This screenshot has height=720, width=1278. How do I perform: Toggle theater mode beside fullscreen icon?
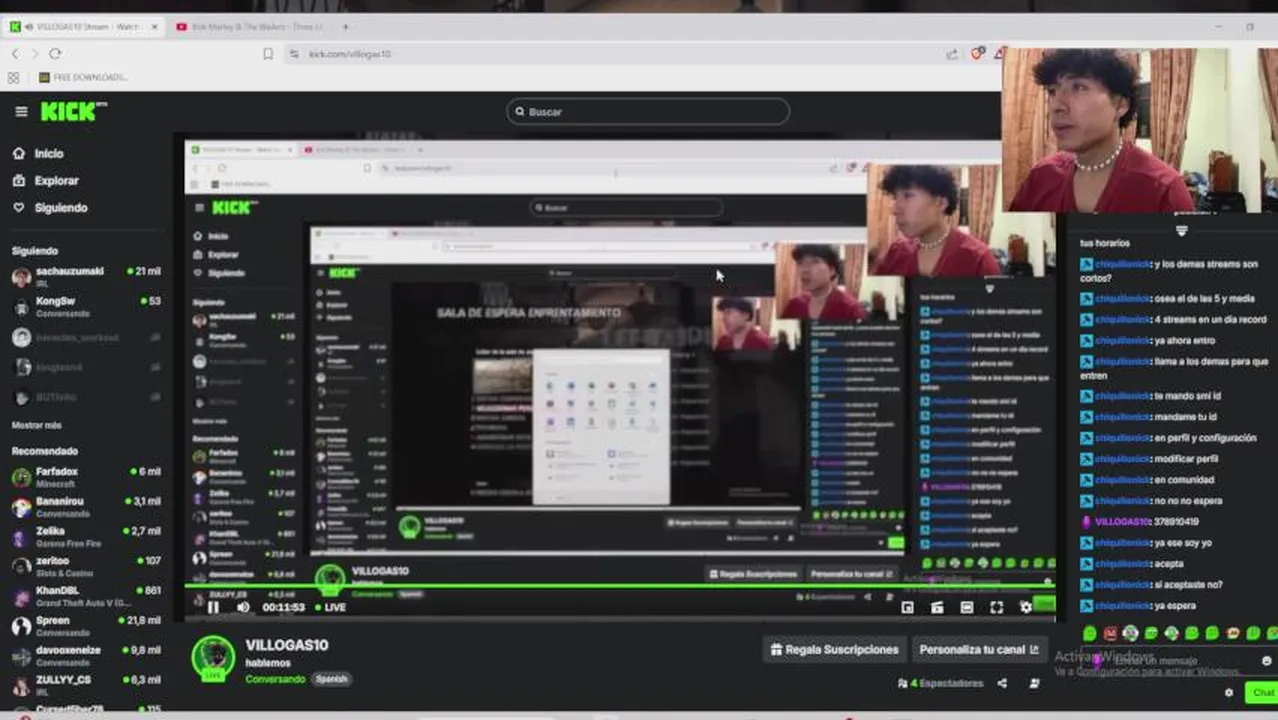(x=966, y=607)
